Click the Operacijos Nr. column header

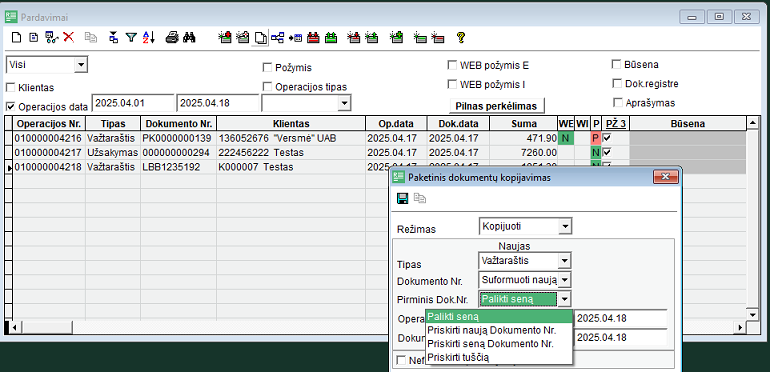(x=49, y=124)
